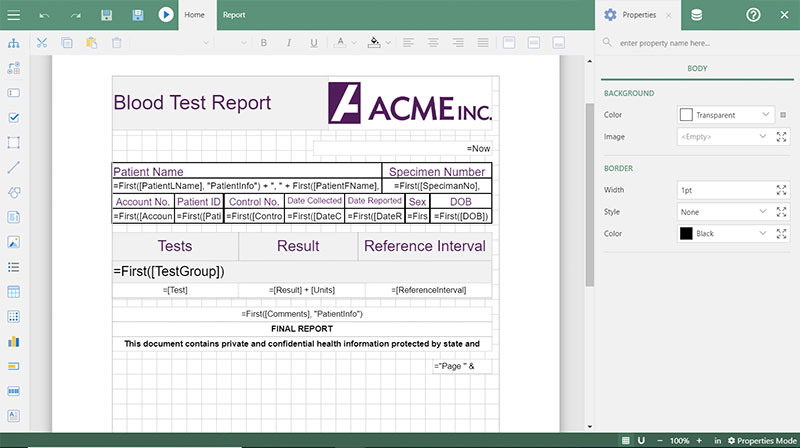Switch to the Report tab
The width and height of the screenshot is (800, 448).
pyautogui.click(x=234, y=15)
